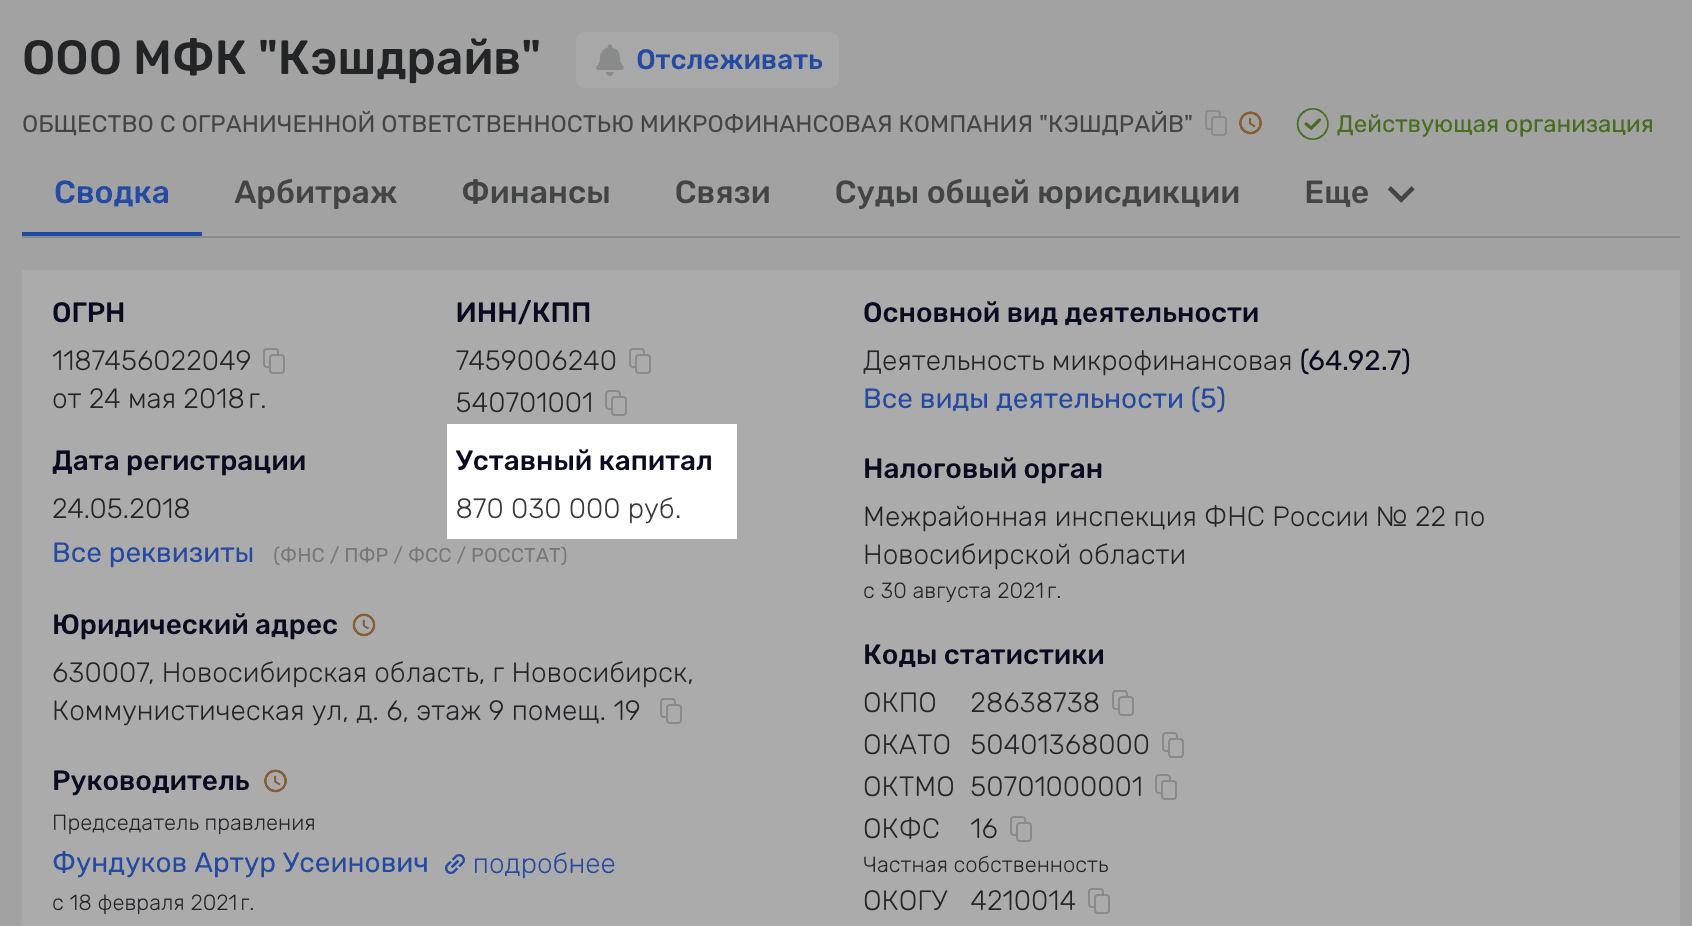Screen dimensions: 1692x926
Task: Copy КПП 540701001
Action: pos(617,403)
